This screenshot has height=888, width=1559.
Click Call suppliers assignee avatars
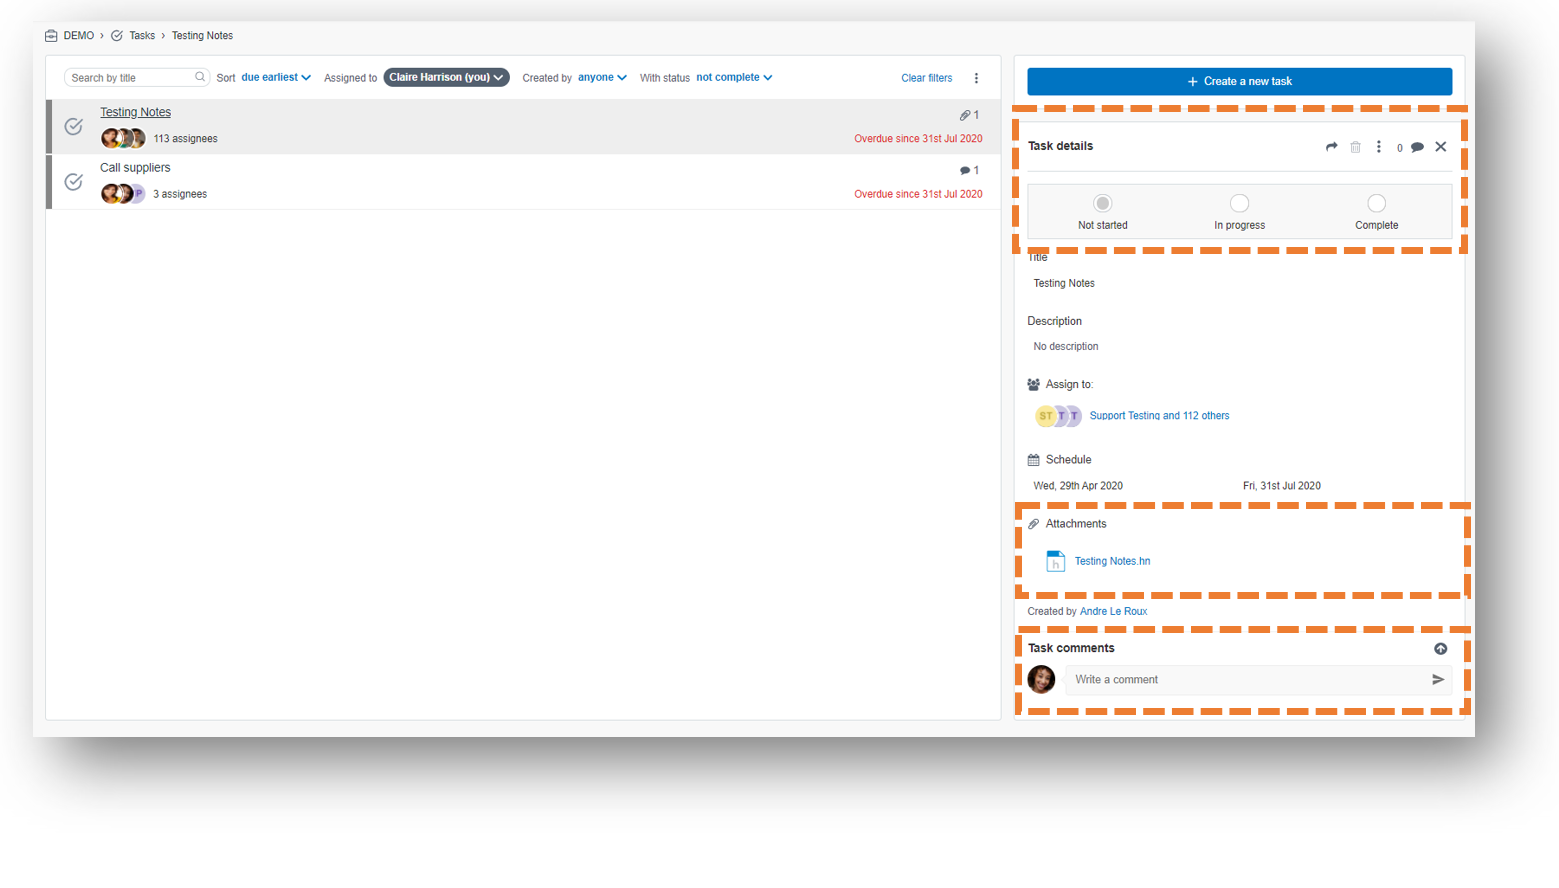click(123, 194)
